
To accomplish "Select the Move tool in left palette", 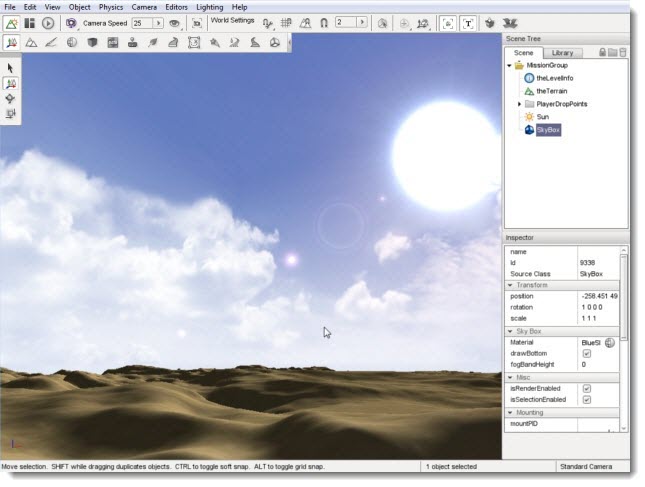I will (10, 83).
